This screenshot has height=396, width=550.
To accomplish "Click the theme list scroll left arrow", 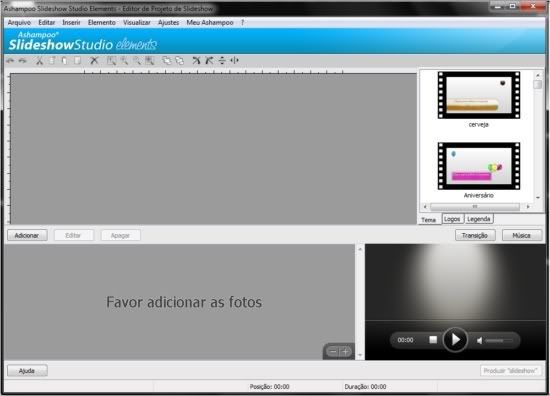I will coord(425,207).
